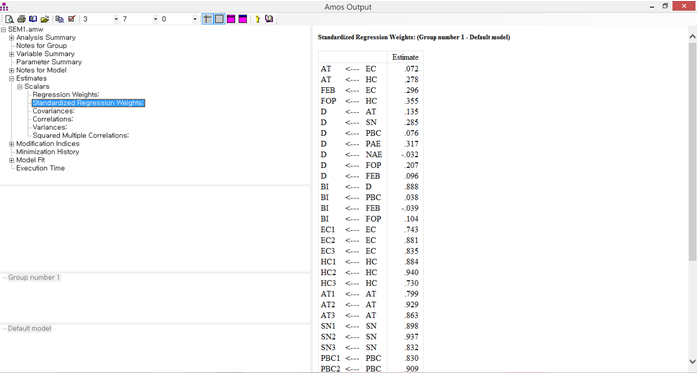This screenshot has height=373, width=699.
Task: Click the output pane scroll down arrow
Action: tap(693, 361)
